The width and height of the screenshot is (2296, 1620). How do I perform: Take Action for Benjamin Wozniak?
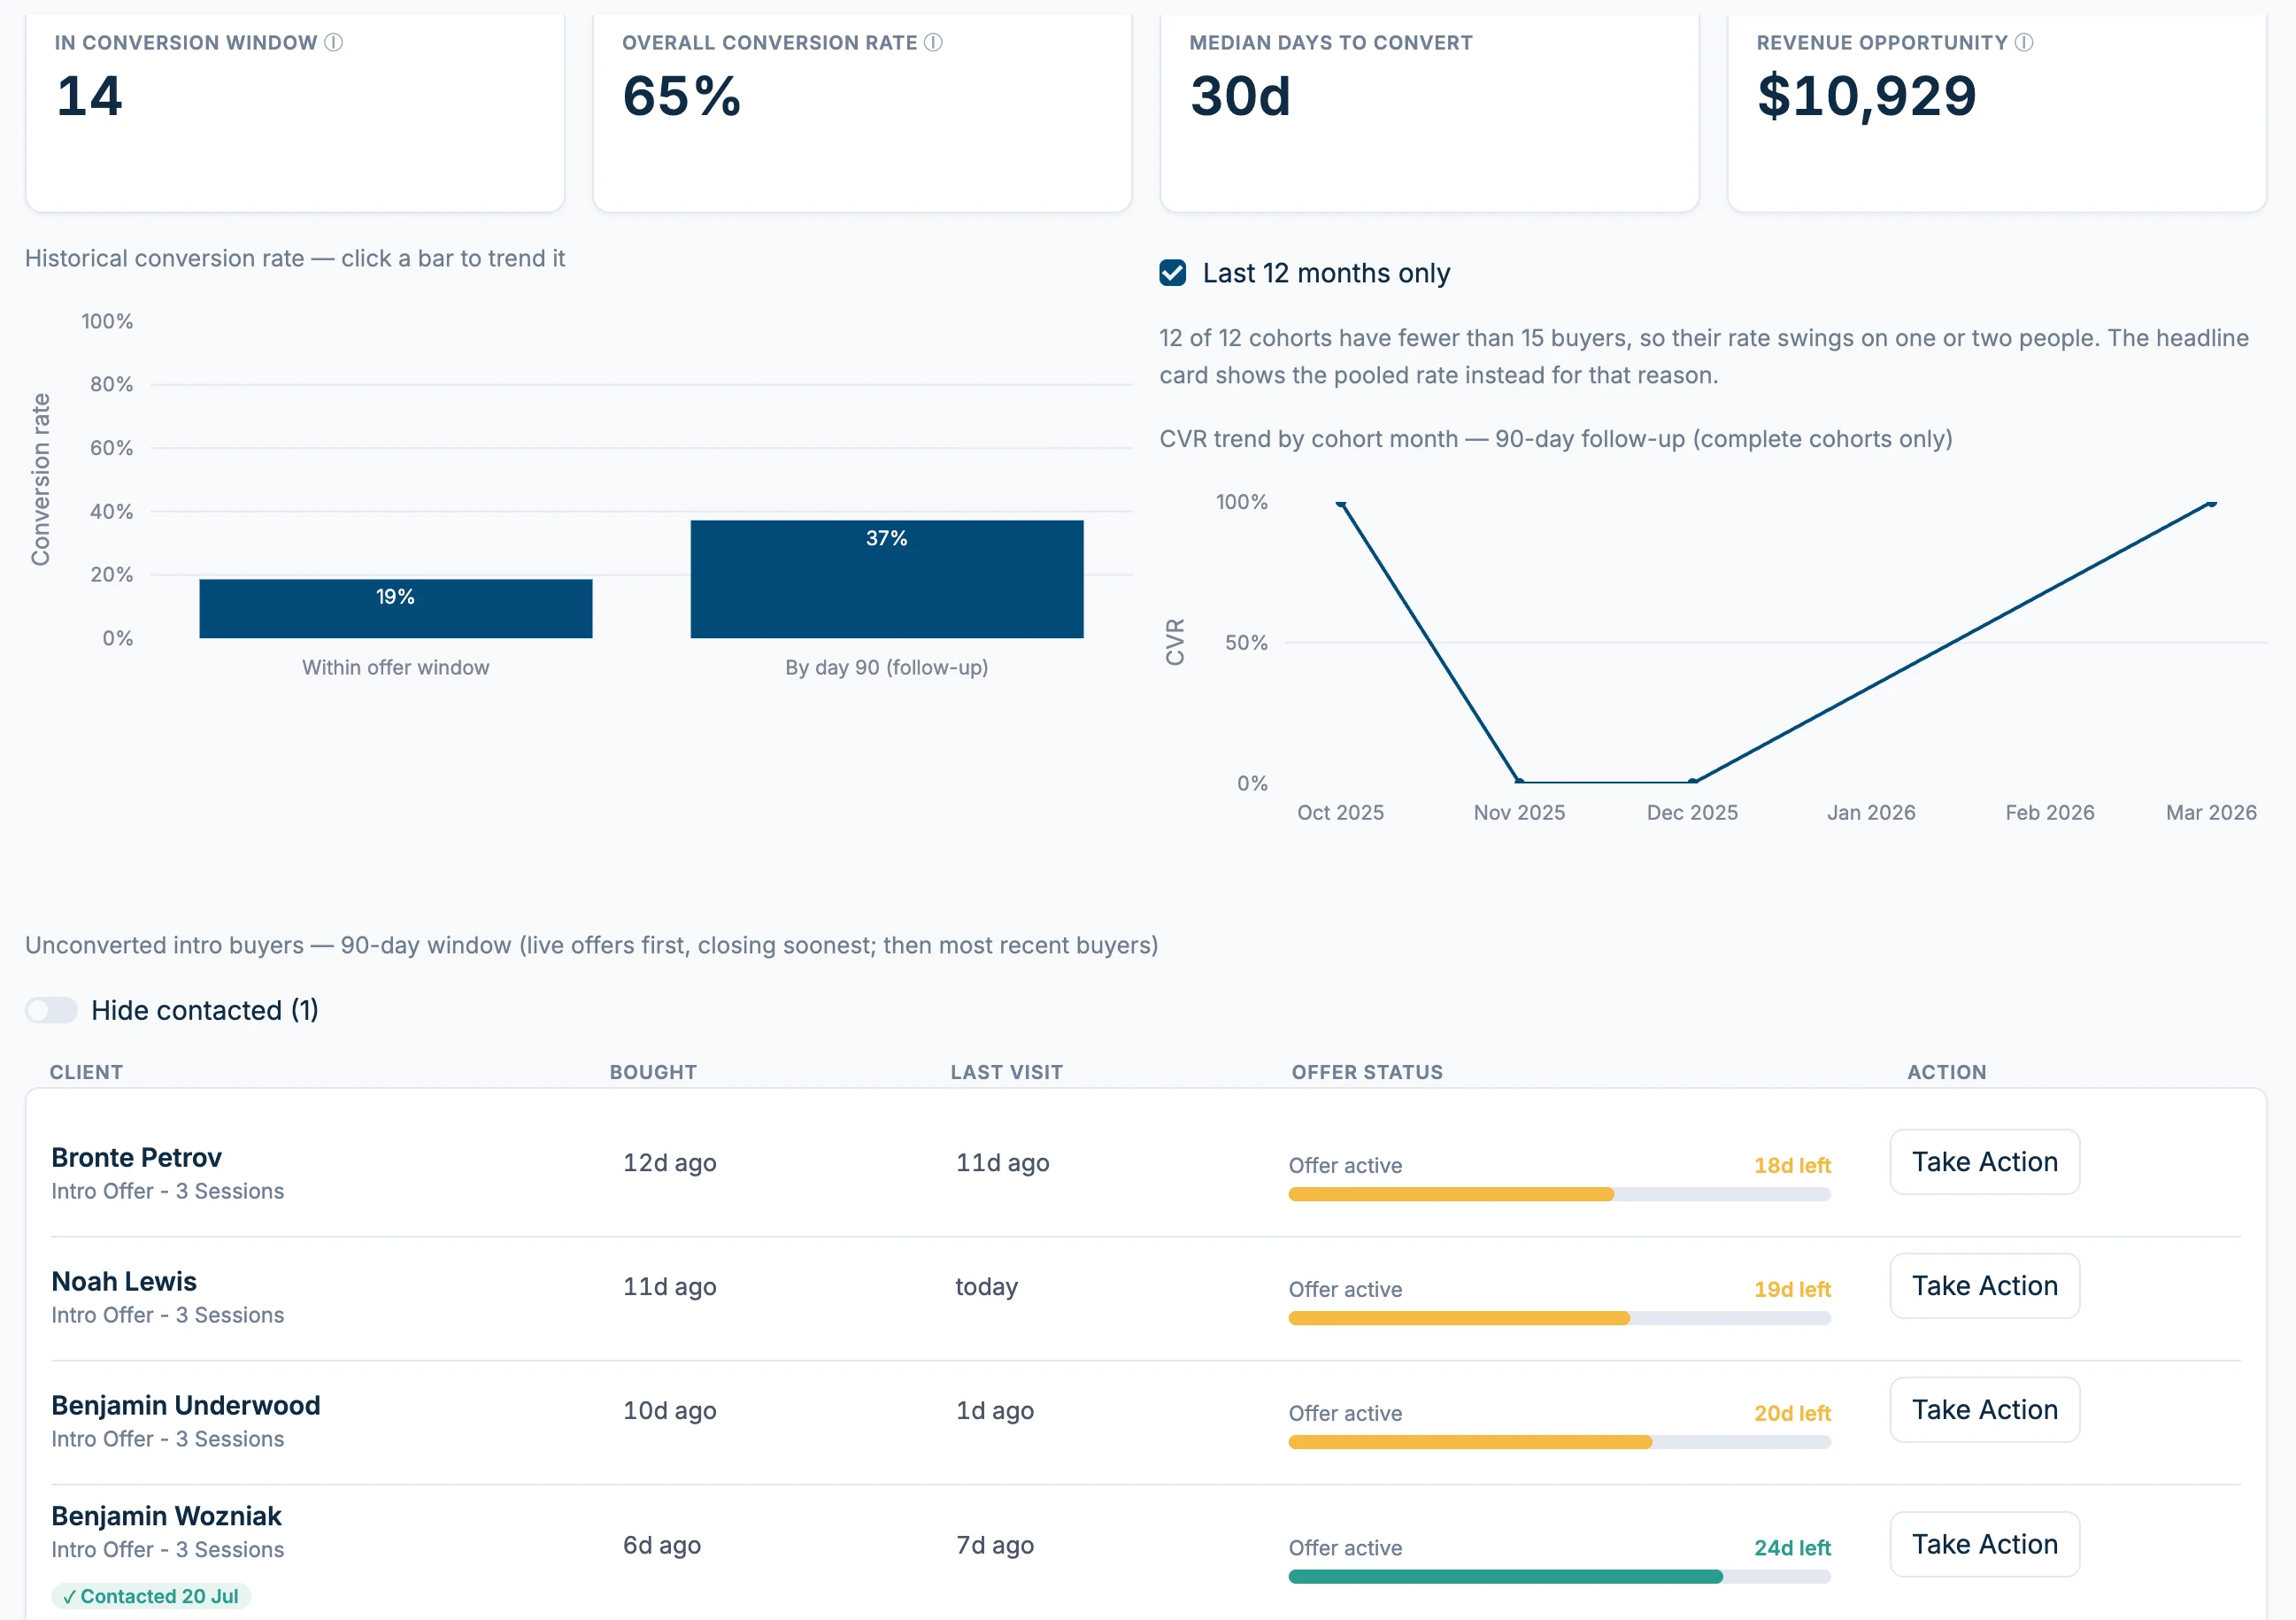1985,1545
